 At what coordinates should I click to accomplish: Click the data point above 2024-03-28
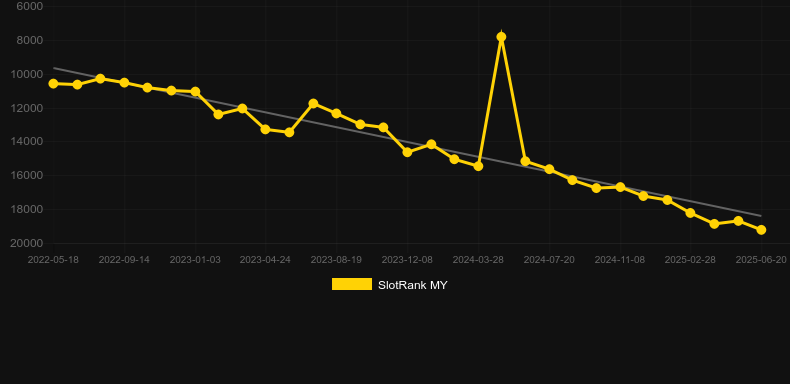tap(478, 166)
